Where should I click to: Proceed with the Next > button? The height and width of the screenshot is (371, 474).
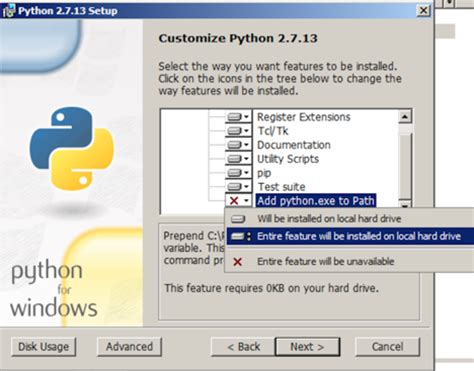point(307,347)
